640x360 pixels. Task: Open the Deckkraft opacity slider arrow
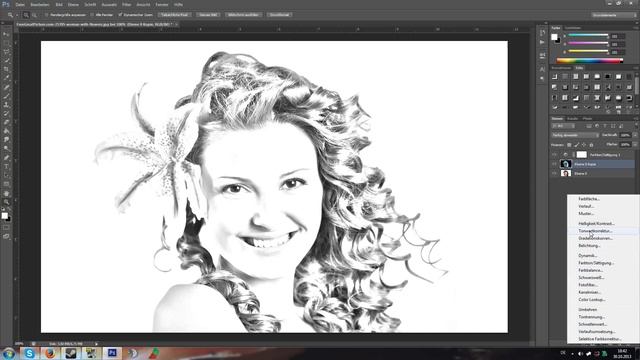635,135
